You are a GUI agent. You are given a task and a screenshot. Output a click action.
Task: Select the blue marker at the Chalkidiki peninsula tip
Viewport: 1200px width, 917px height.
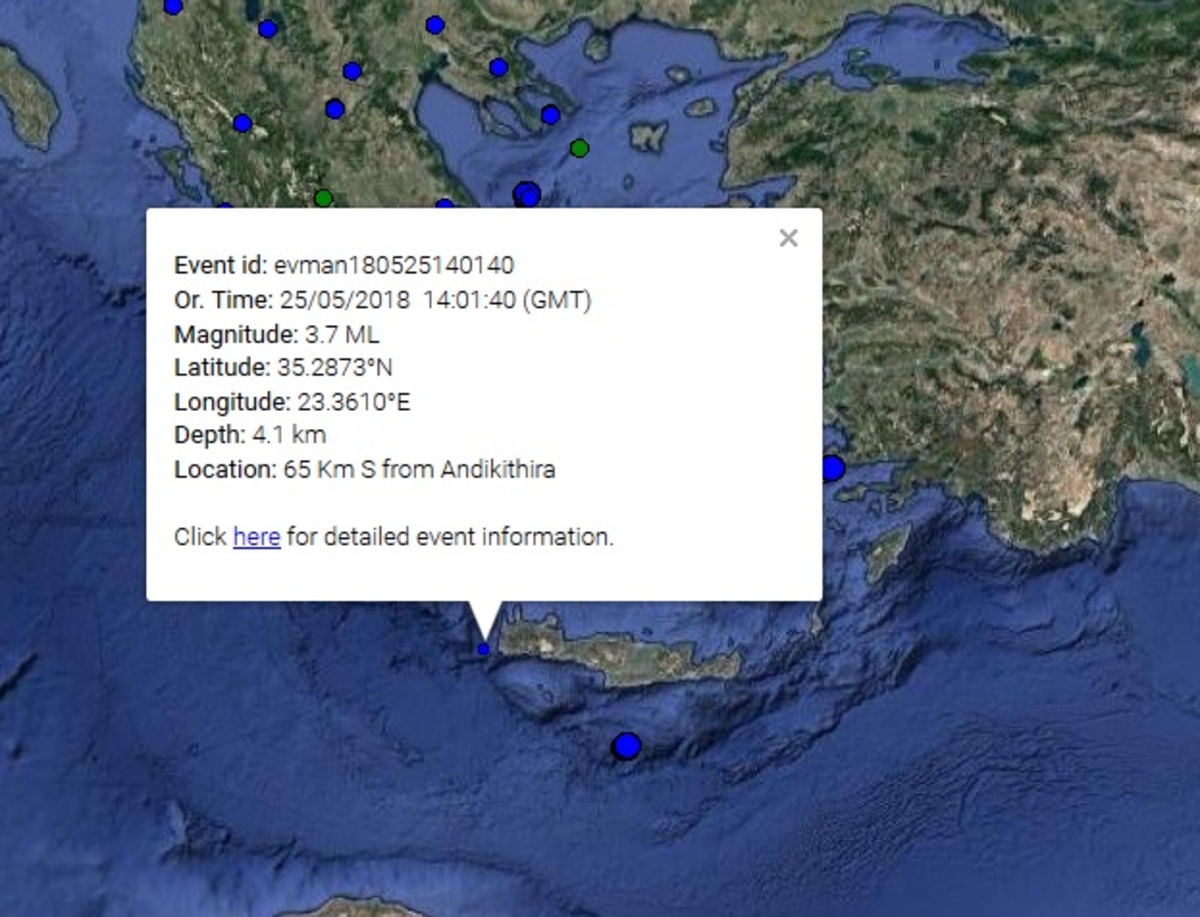click(x=550, y=115)
